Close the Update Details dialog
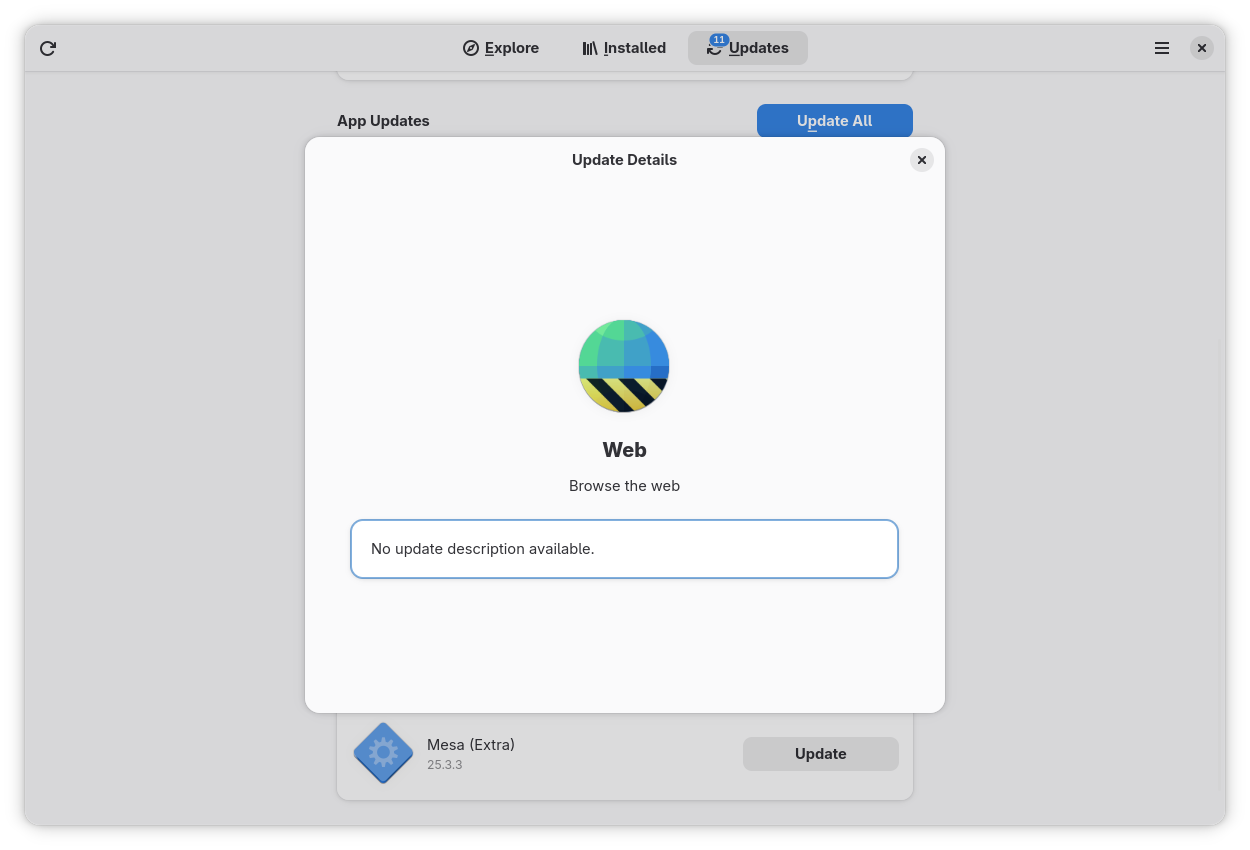Viewport: 1250px width, 850px height. [x=922, y=160]
